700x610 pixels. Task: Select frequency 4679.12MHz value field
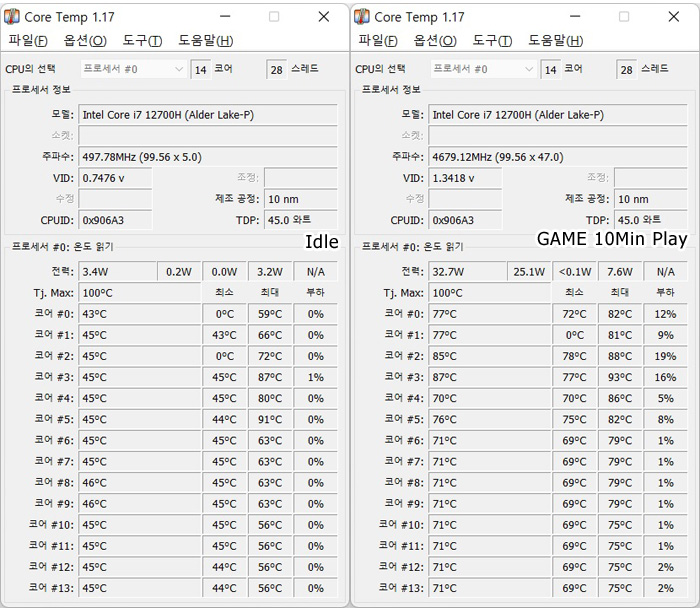click(x=558, y=157)
